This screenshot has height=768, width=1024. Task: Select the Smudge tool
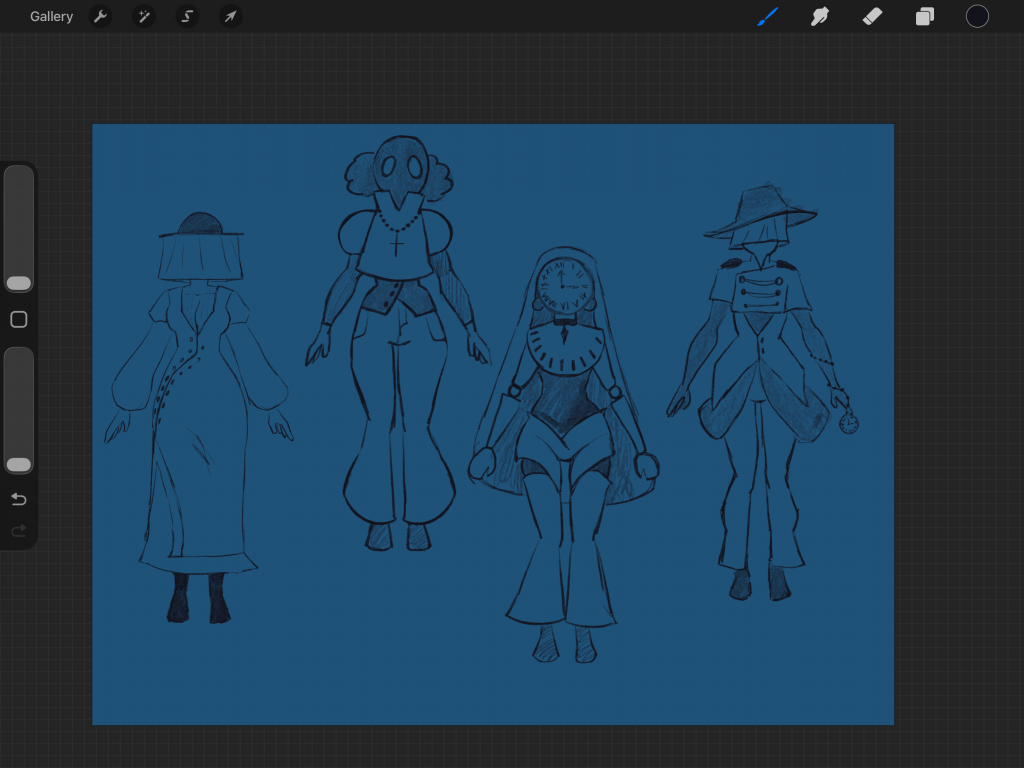coord(820,17)
